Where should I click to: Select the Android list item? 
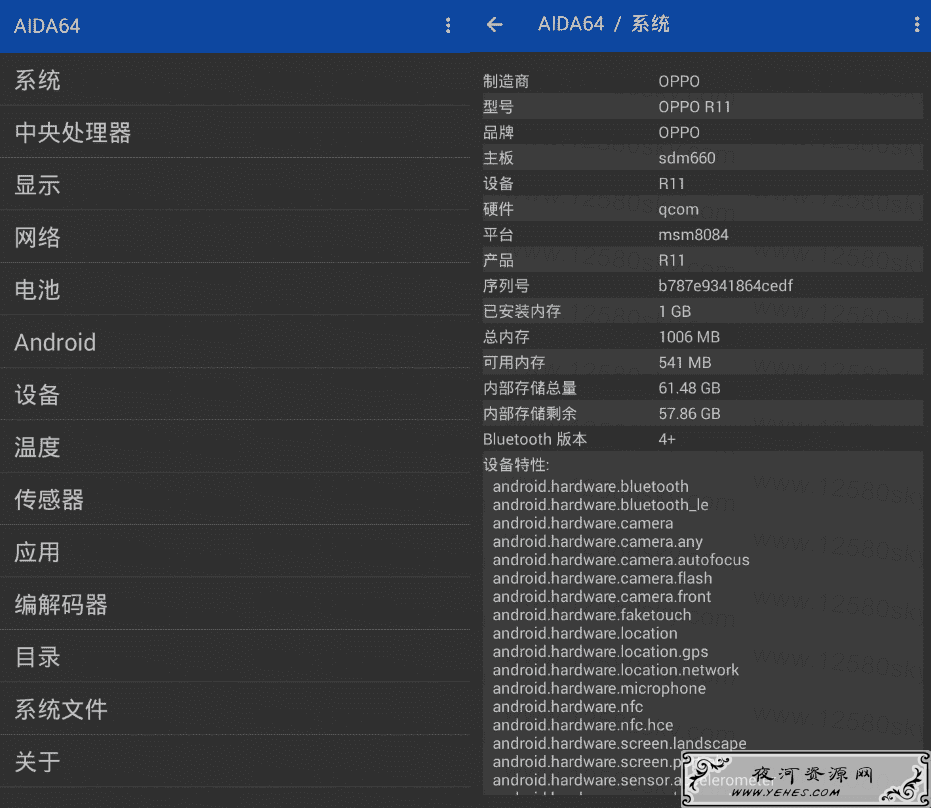click(x=235, y=342)
